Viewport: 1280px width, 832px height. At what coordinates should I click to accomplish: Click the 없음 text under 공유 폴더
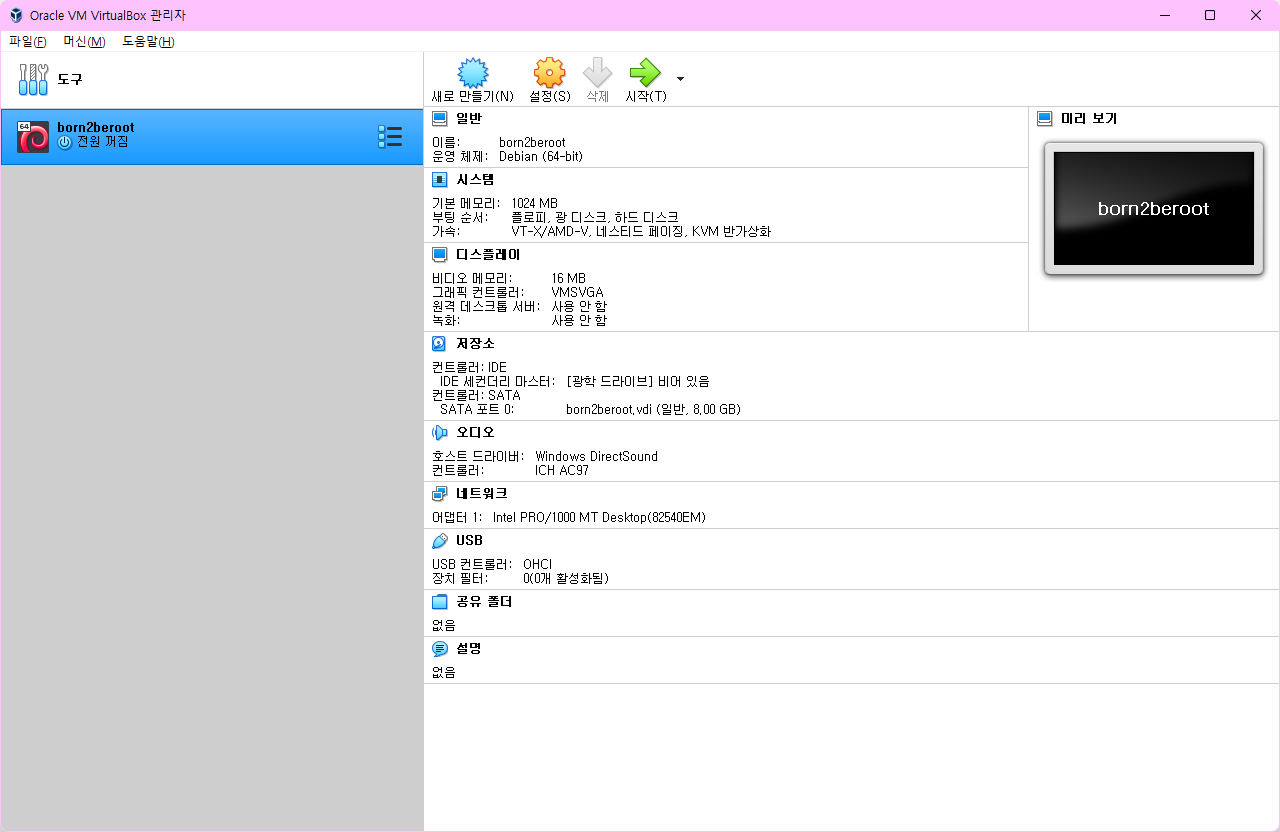443,625
